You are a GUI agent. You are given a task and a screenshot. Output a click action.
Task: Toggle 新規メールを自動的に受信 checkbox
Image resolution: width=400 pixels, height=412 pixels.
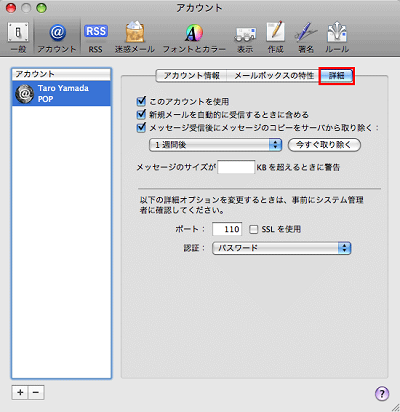141,114
